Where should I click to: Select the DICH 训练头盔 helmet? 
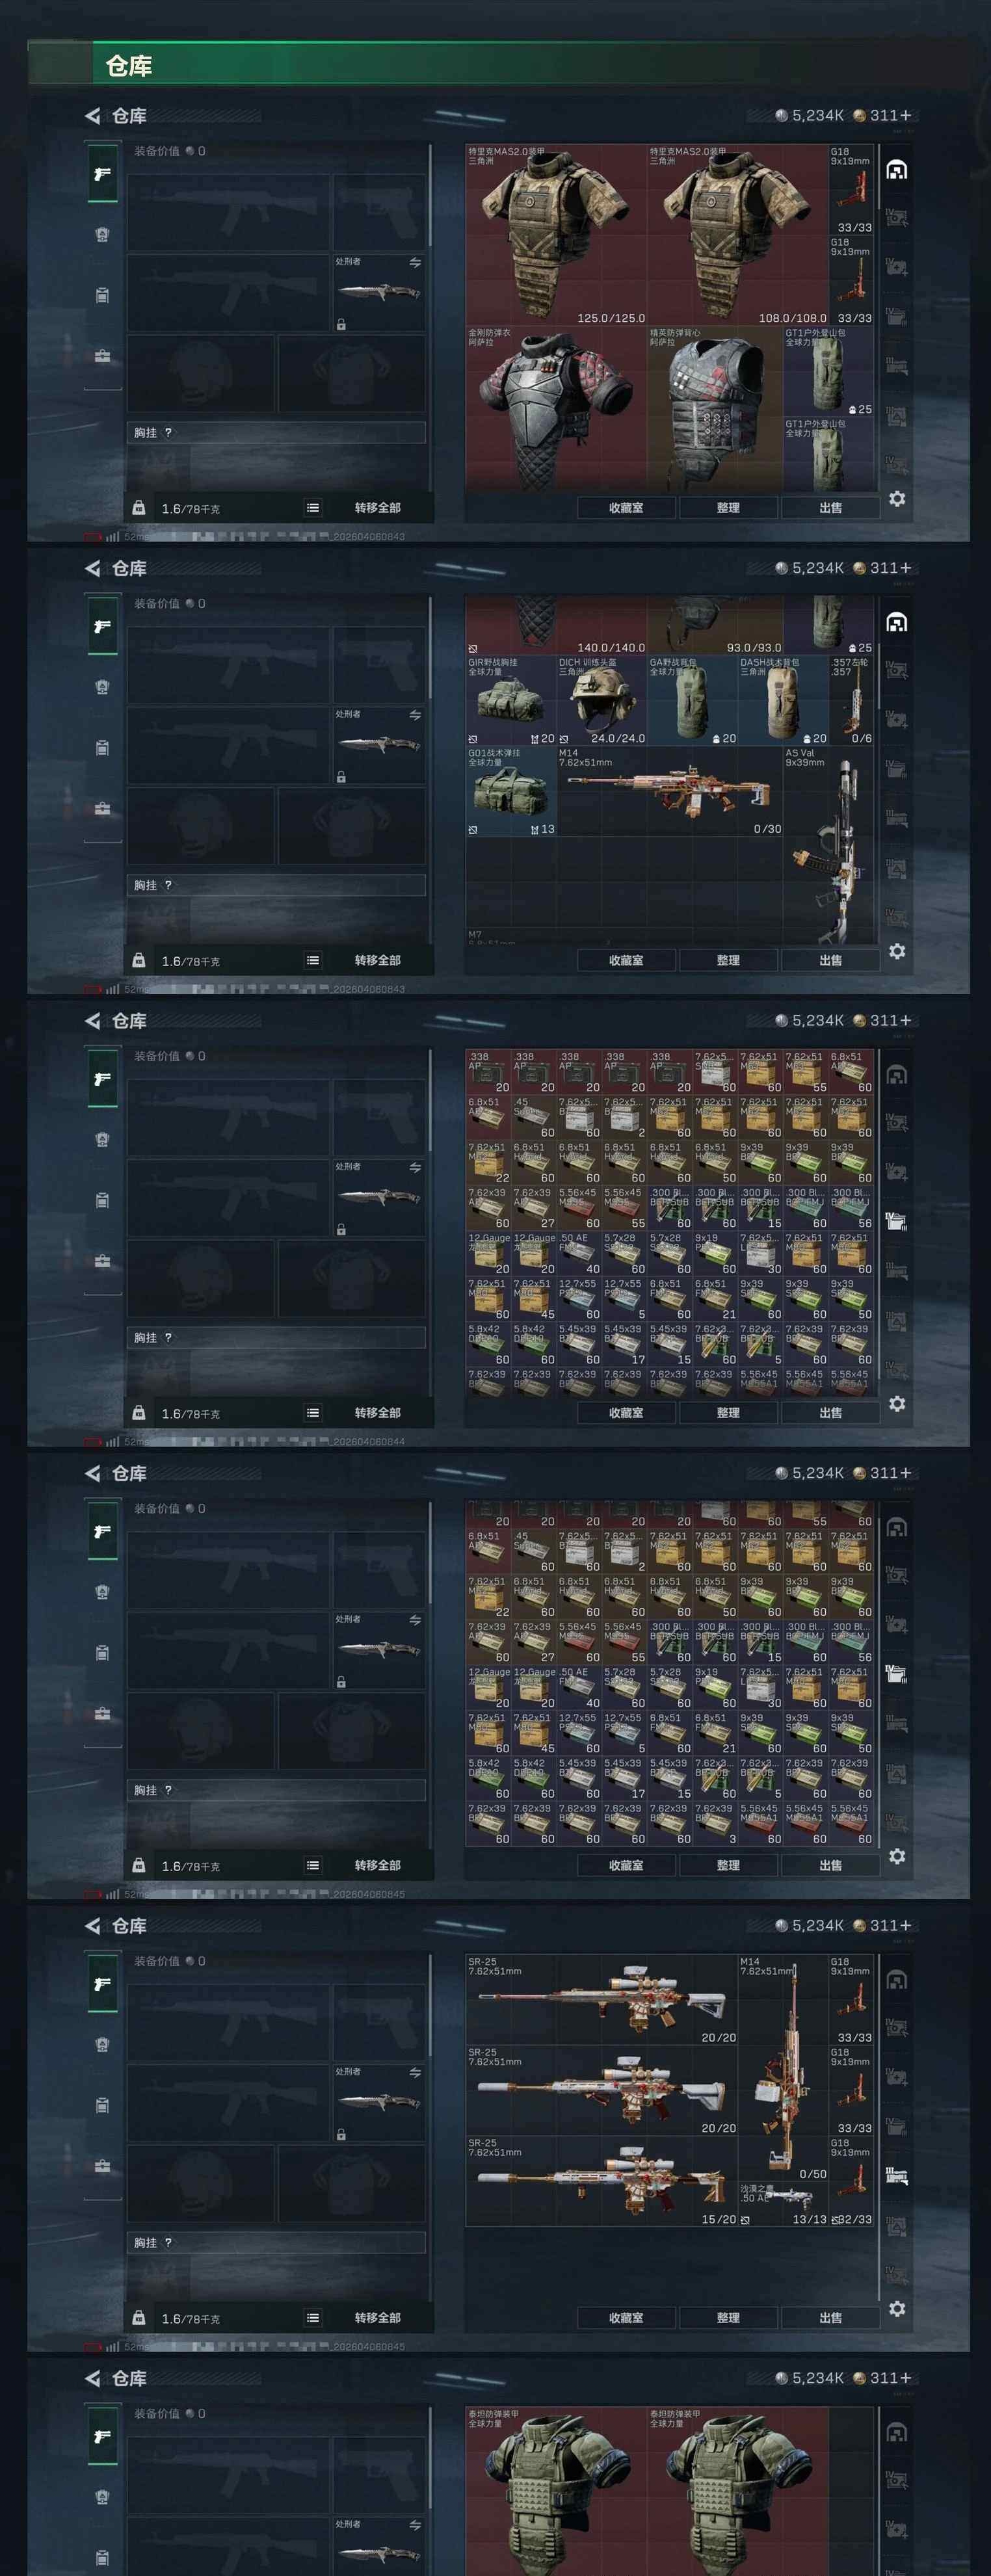[601, 700]
